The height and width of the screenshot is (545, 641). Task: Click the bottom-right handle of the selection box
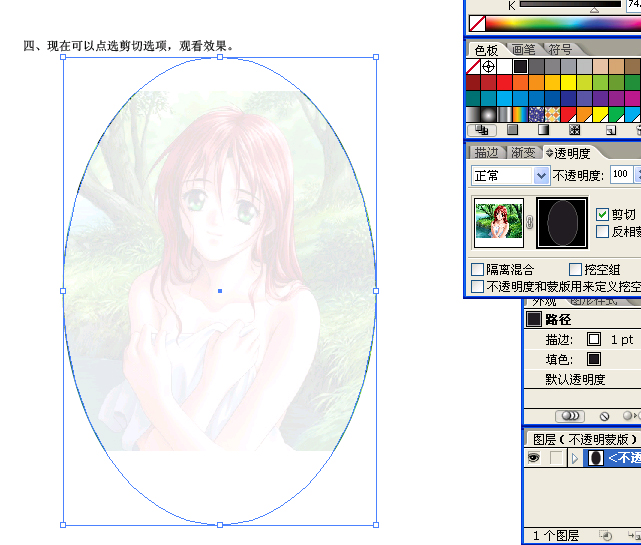(376, 525)
